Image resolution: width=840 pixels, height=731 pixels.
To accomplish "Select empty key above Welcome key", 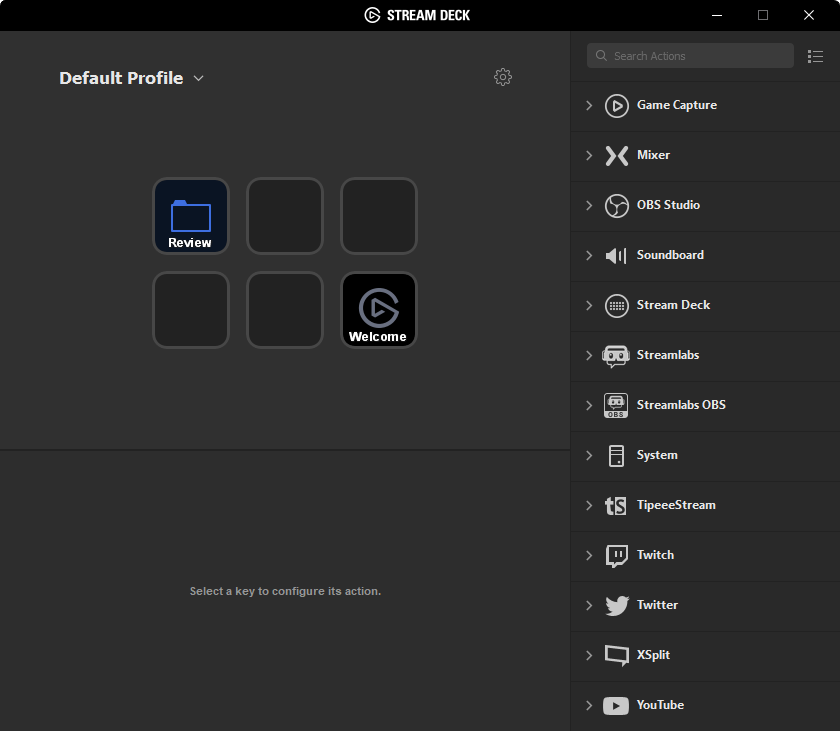I will click(x=379, y=216).
